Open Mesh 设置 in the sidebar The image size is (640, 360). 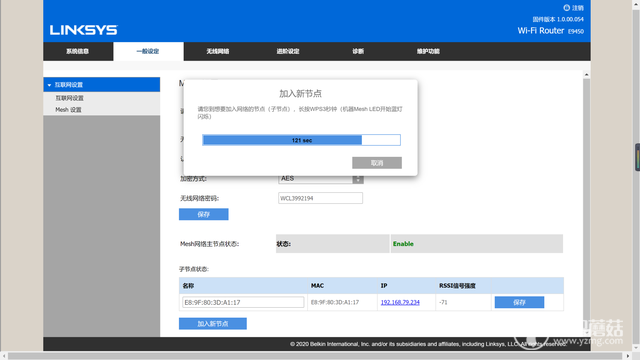(68, 110)
